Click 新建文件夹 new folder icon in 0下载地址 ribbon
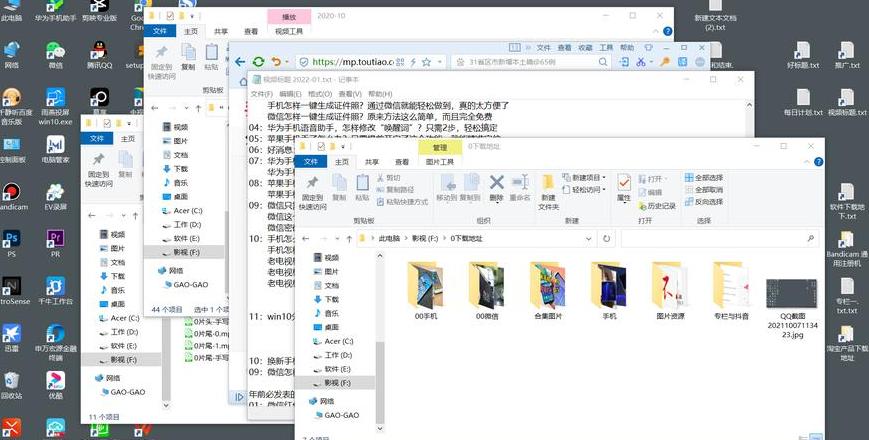869x440 pixels. point(548,182)
